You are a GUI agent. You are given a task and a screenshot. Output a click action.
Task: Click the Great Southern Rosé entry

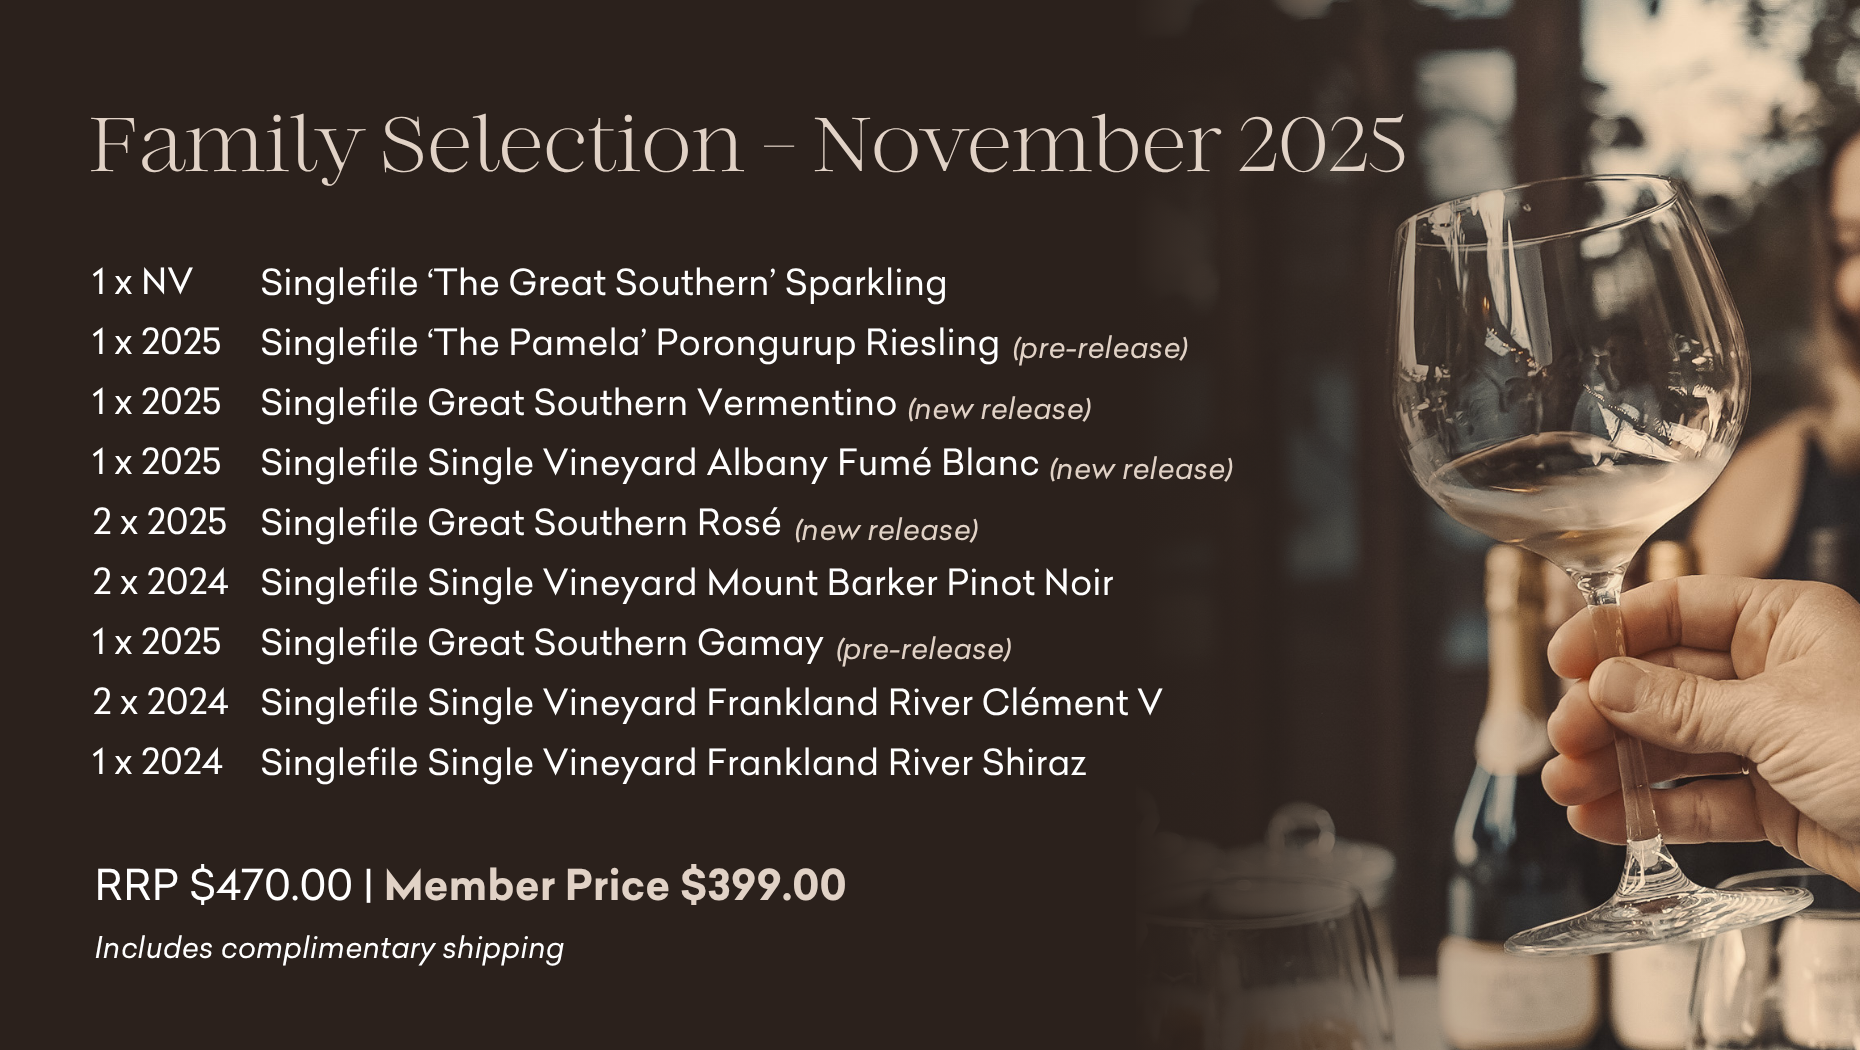click(x=520, y=523)
